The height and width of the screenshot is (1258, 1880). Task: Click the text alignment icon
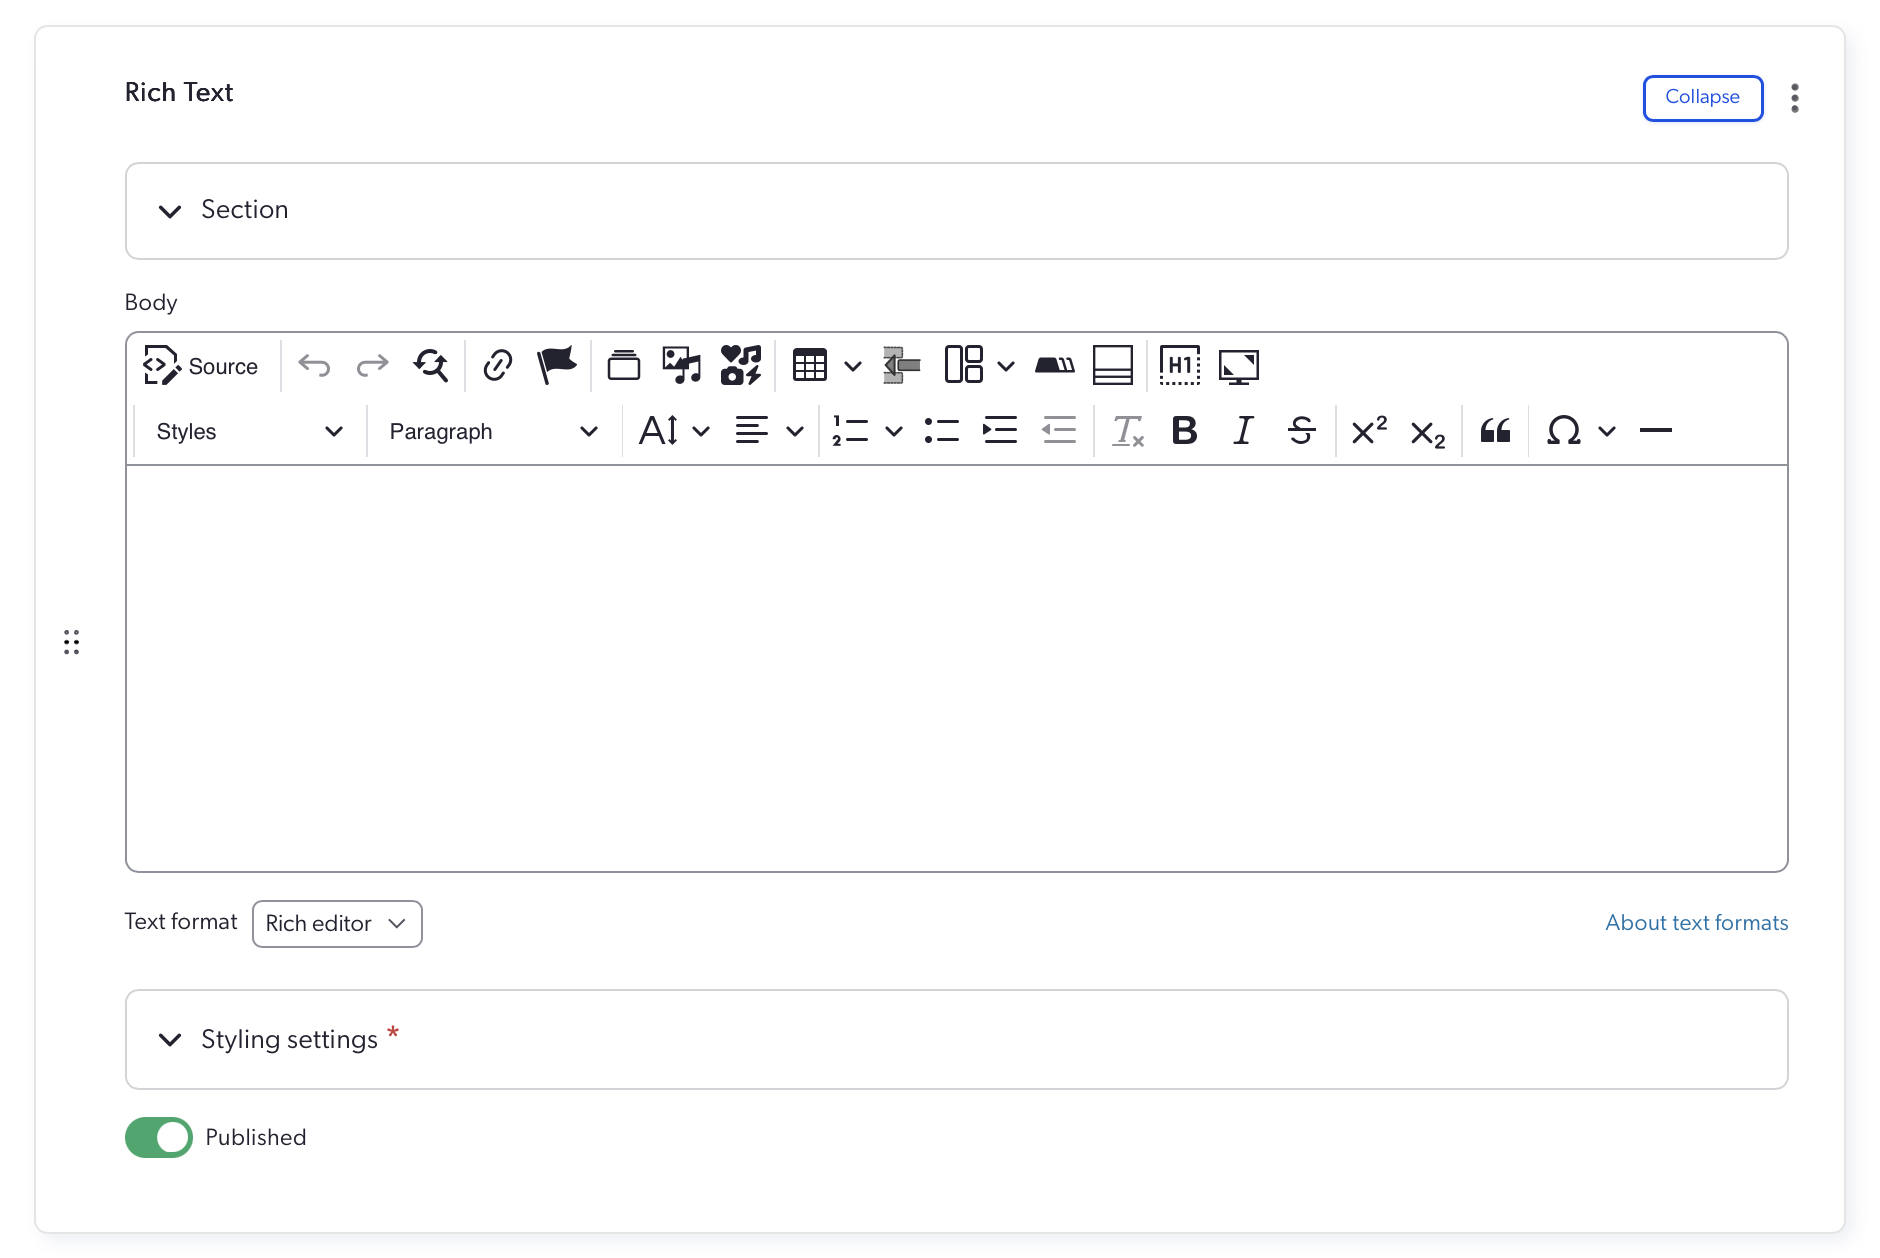coord(752,432)
